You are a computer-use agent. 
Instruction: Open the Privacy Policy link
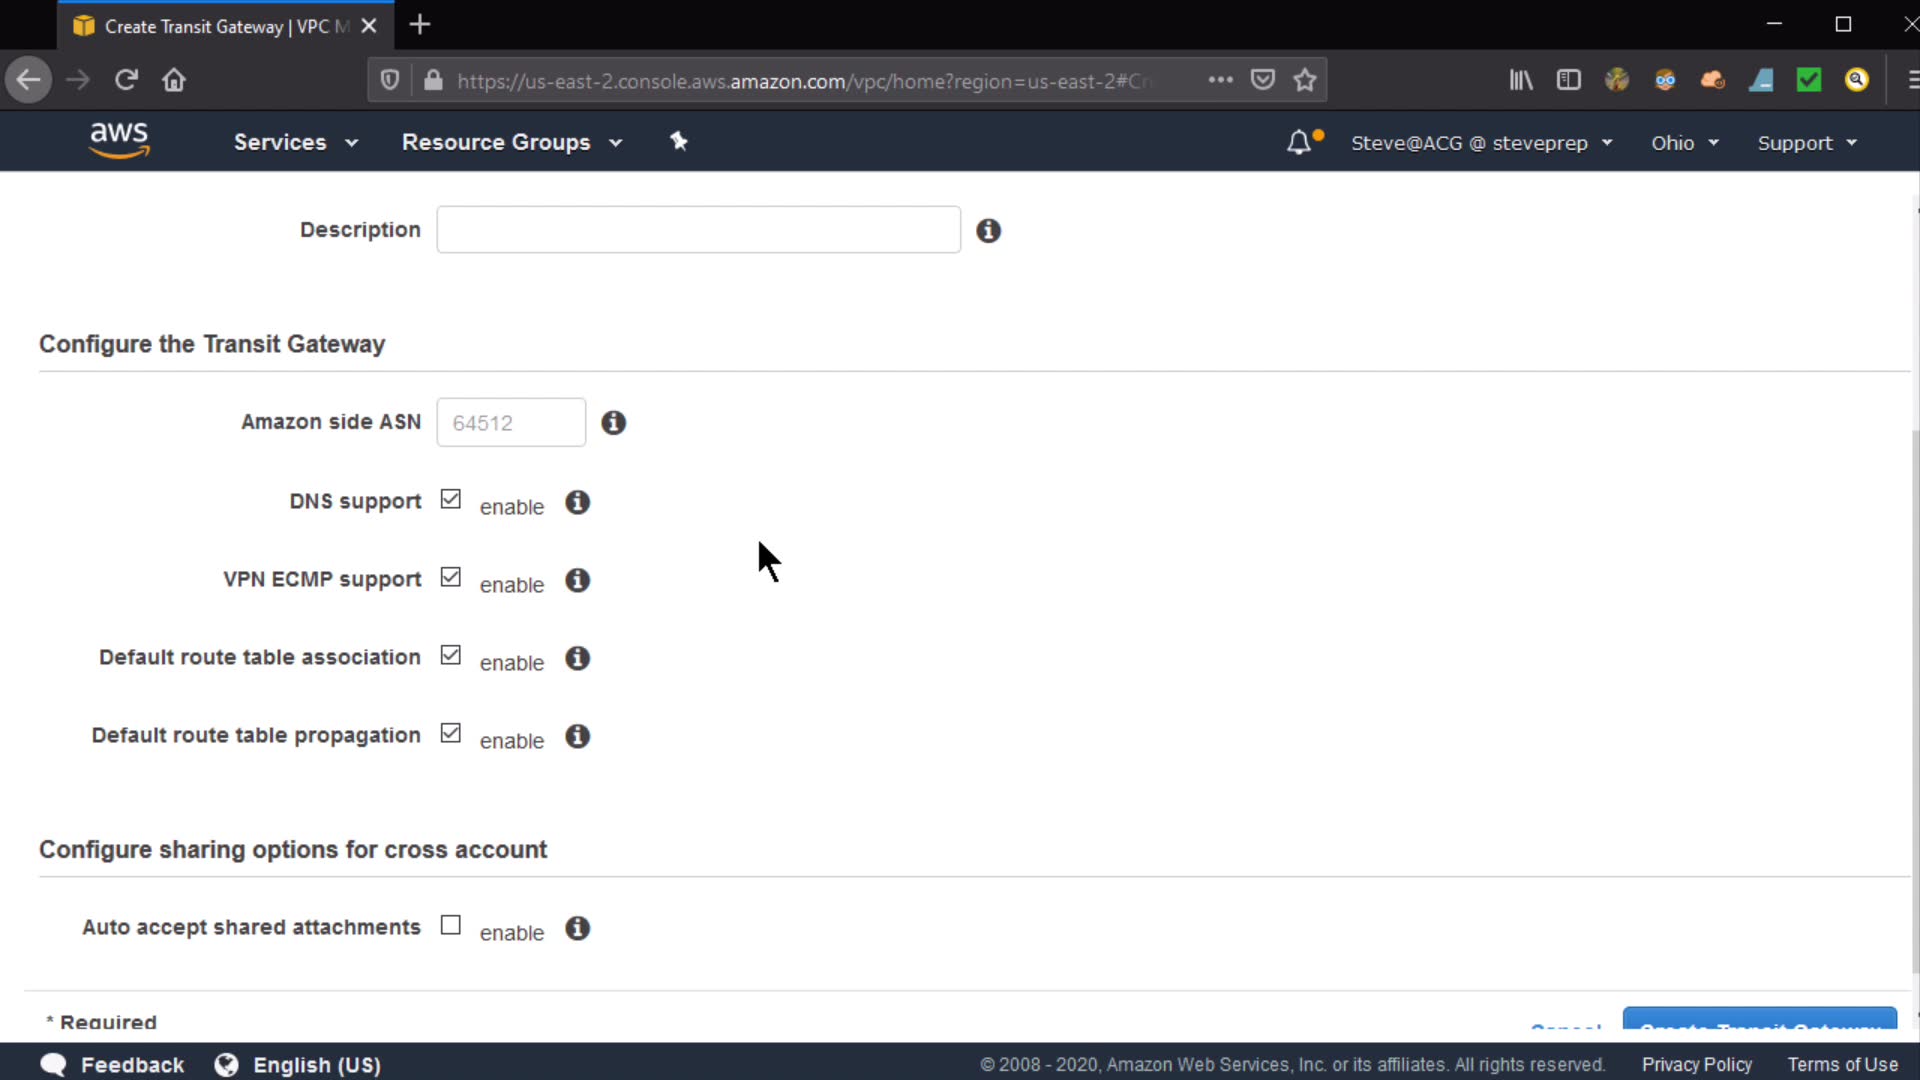pyautogui.click(x=1696, y=1065)
